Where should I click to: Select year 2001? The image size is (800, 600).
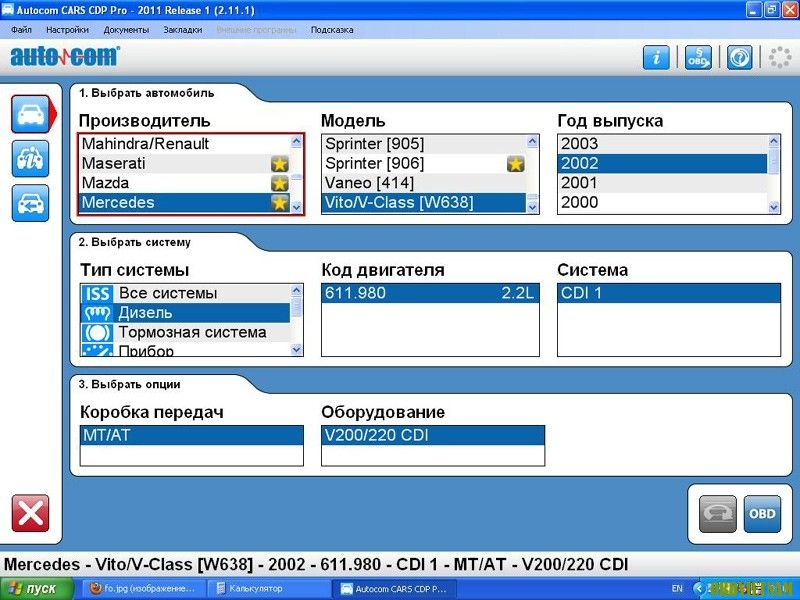pyautogui.click(x=663, y=183)
